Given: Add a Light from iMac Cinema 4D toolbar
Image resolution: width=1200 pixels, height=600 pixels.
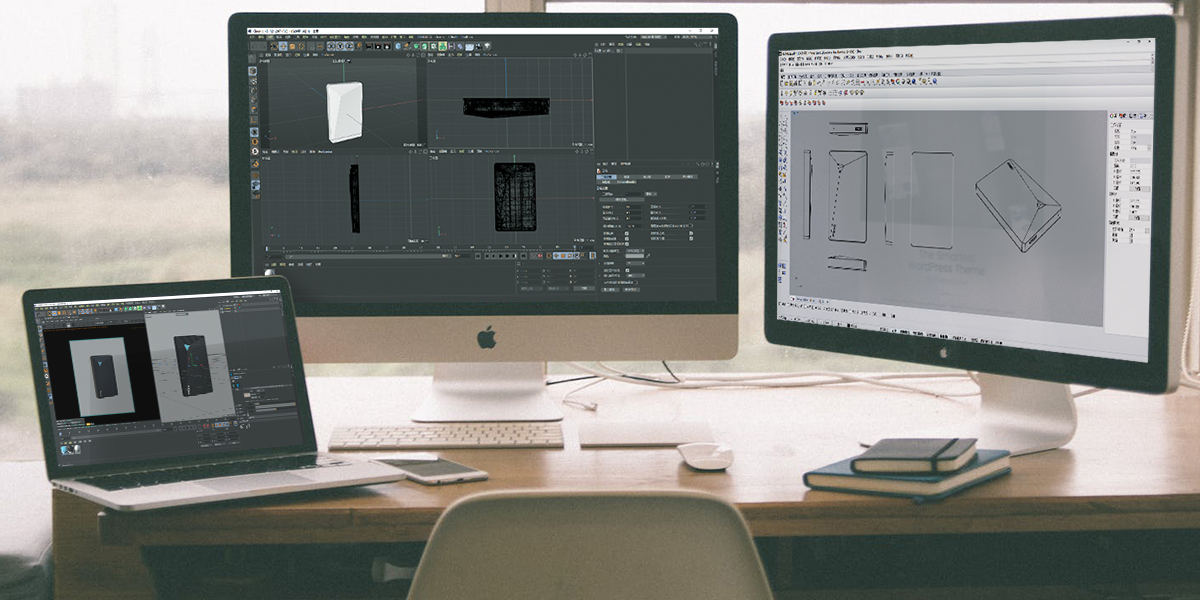Looking at the screenshot, I should 487,46.
